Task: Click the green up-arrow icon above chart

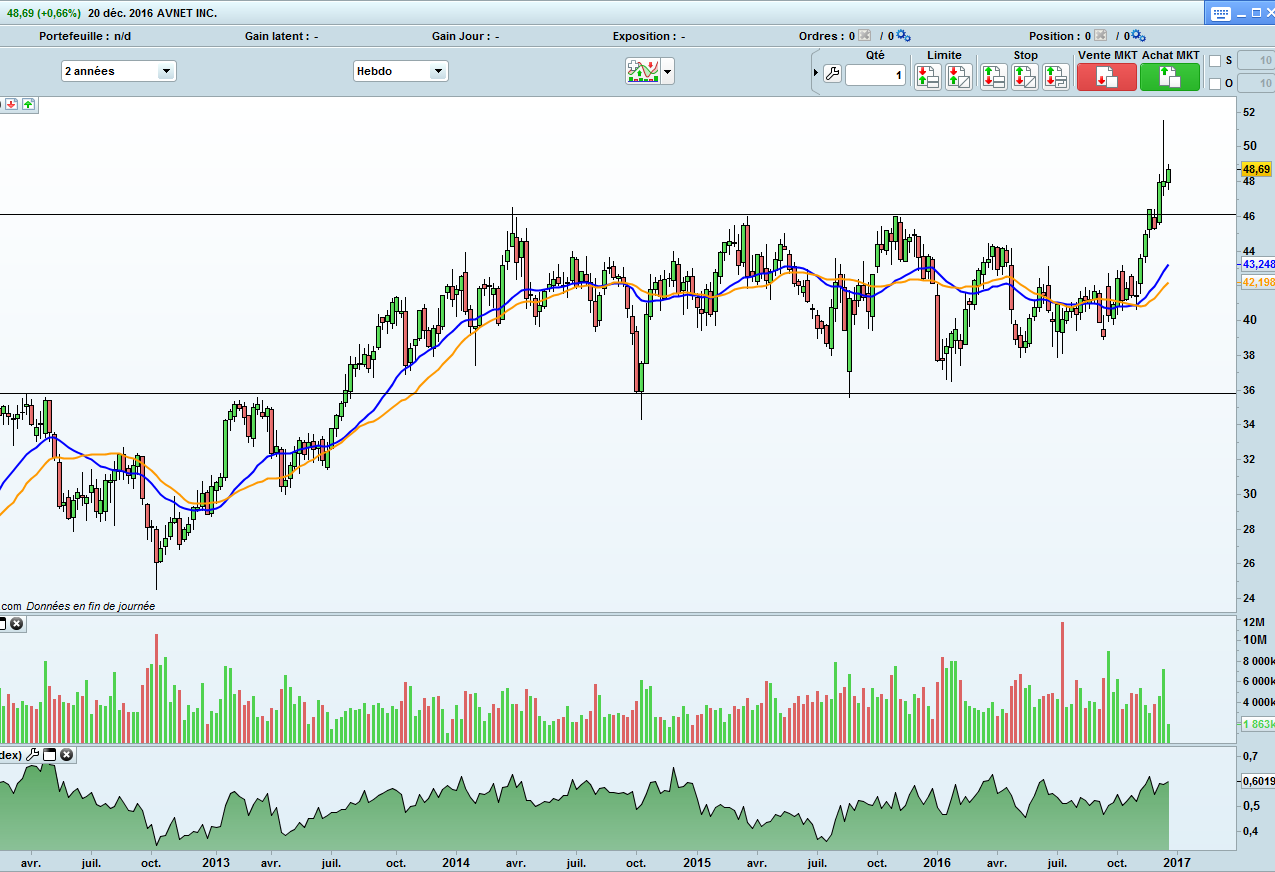Action: tap(28, 103)
